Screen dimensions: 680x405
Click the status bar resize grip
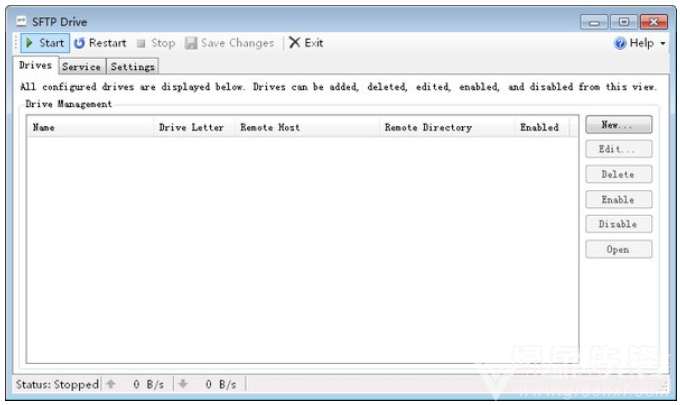[x=664, y=385]
